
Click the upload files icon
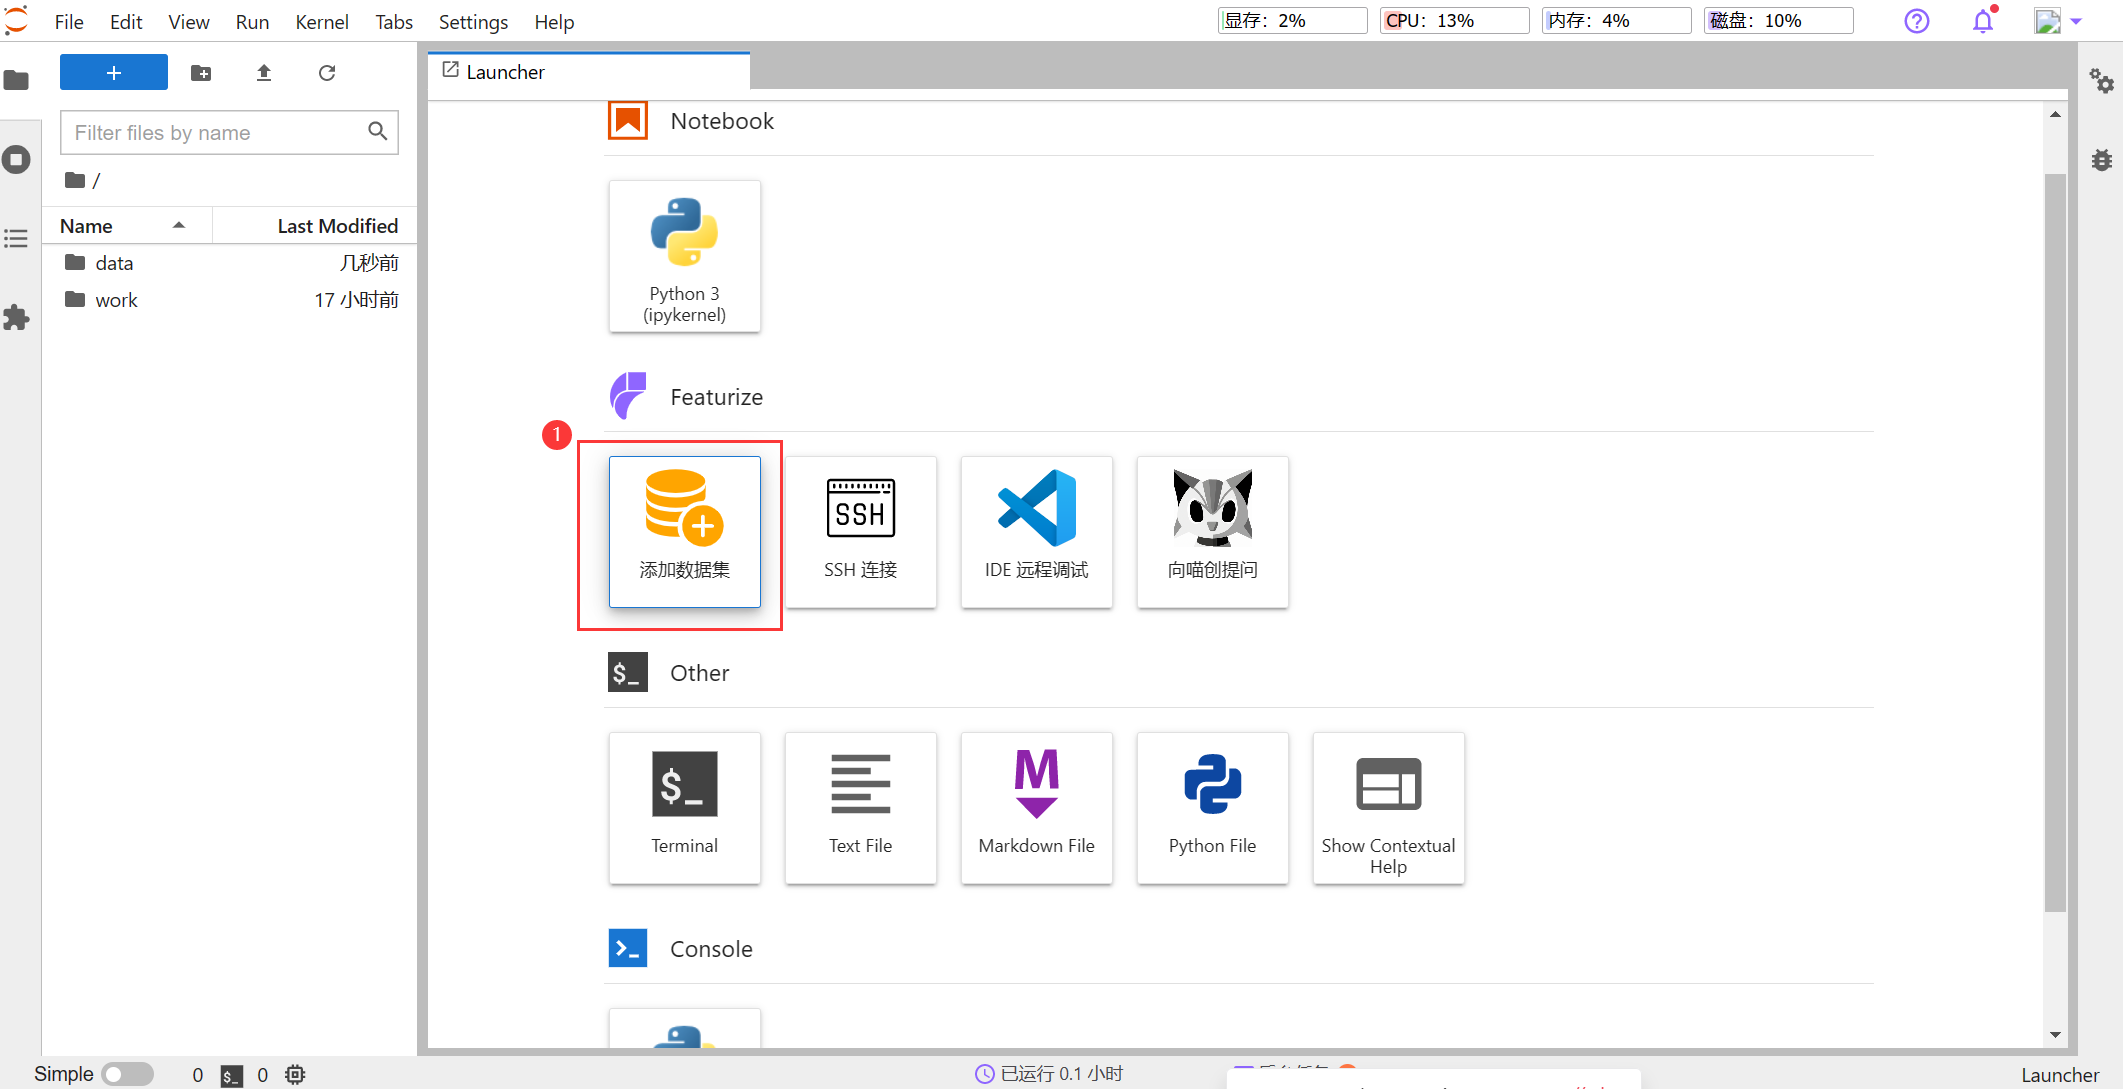[264, 73]
